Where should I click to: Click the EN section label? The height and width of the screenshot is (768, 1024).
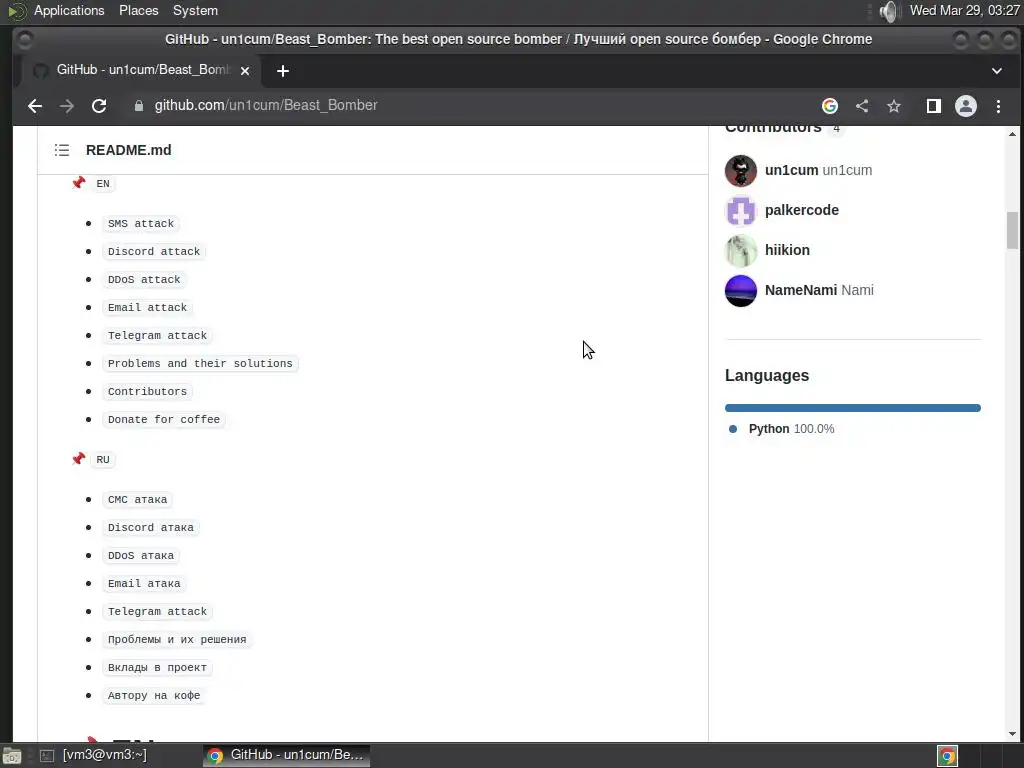[103, 184]
